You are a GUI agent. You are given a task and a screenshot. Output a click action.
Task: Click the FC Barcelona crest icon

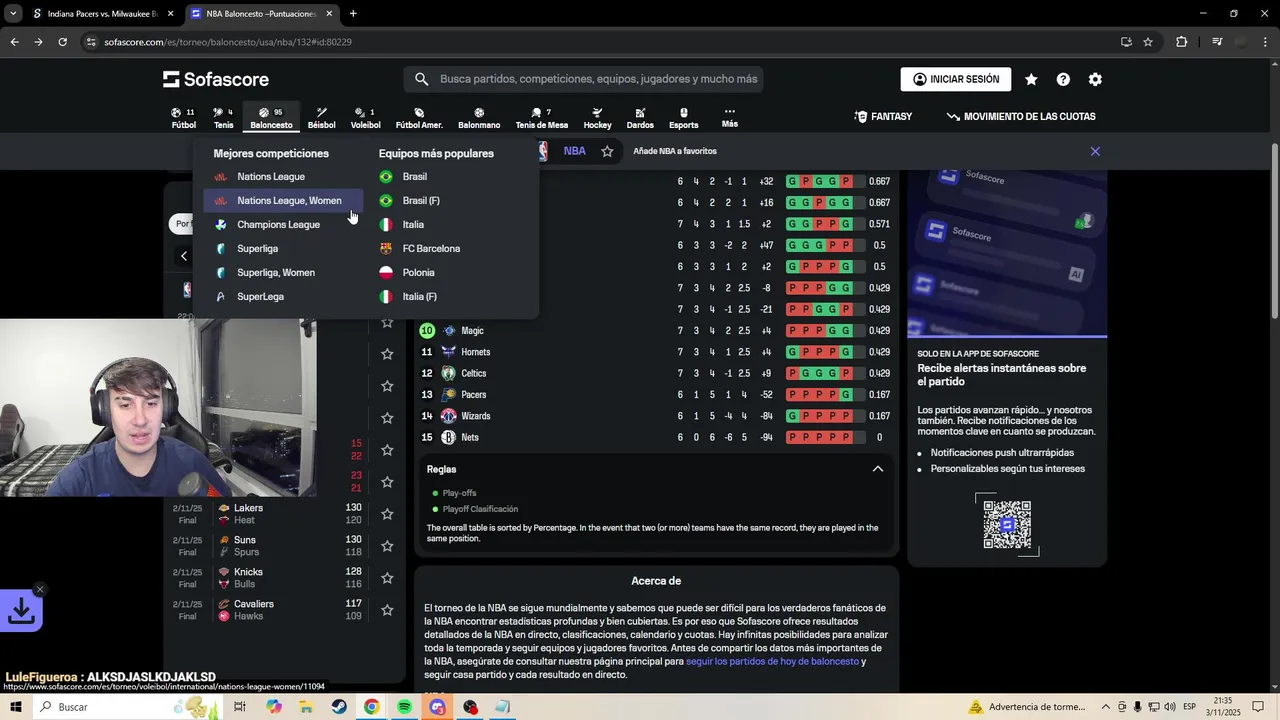point(386,248)
